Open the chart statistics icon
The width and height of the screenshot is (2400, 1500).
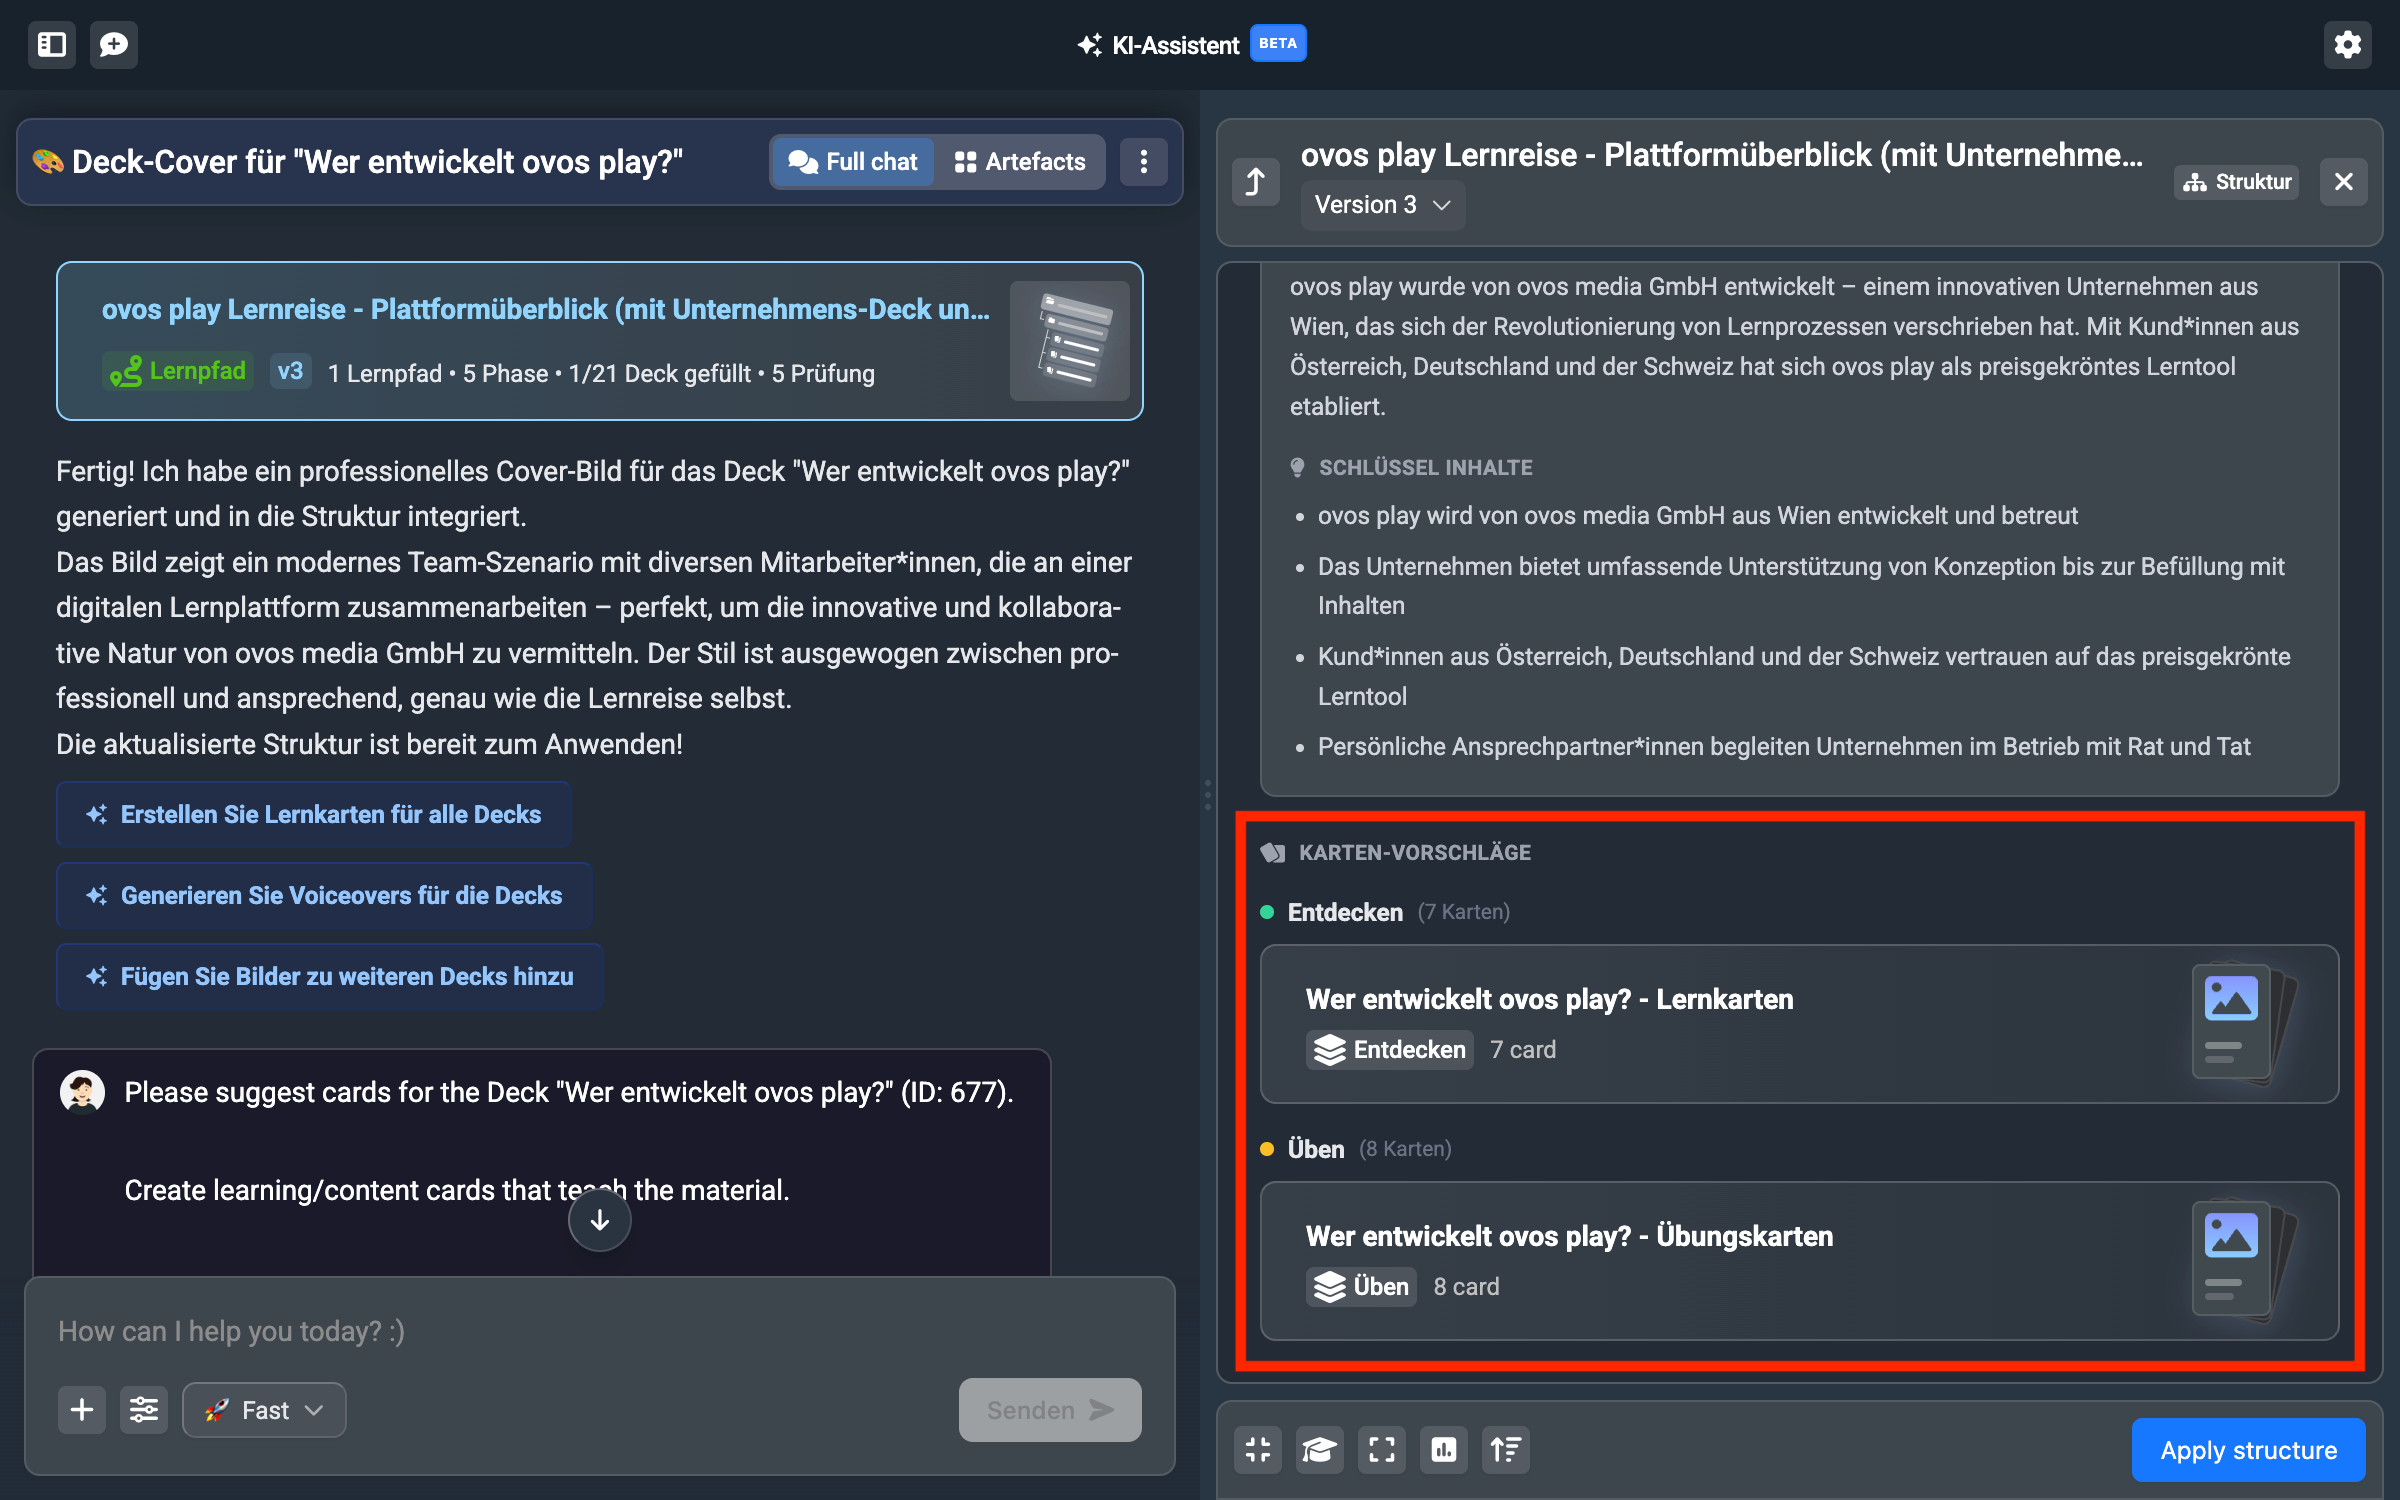(1444, 1450)
